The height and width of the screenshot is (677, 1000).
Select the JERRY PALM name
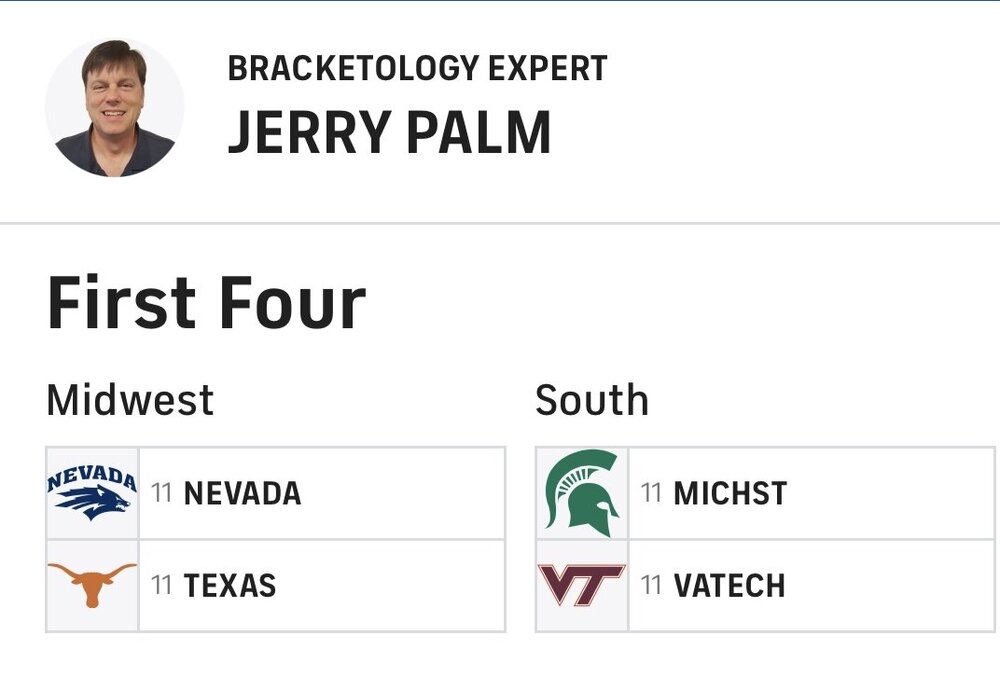(x=389, y=132)
